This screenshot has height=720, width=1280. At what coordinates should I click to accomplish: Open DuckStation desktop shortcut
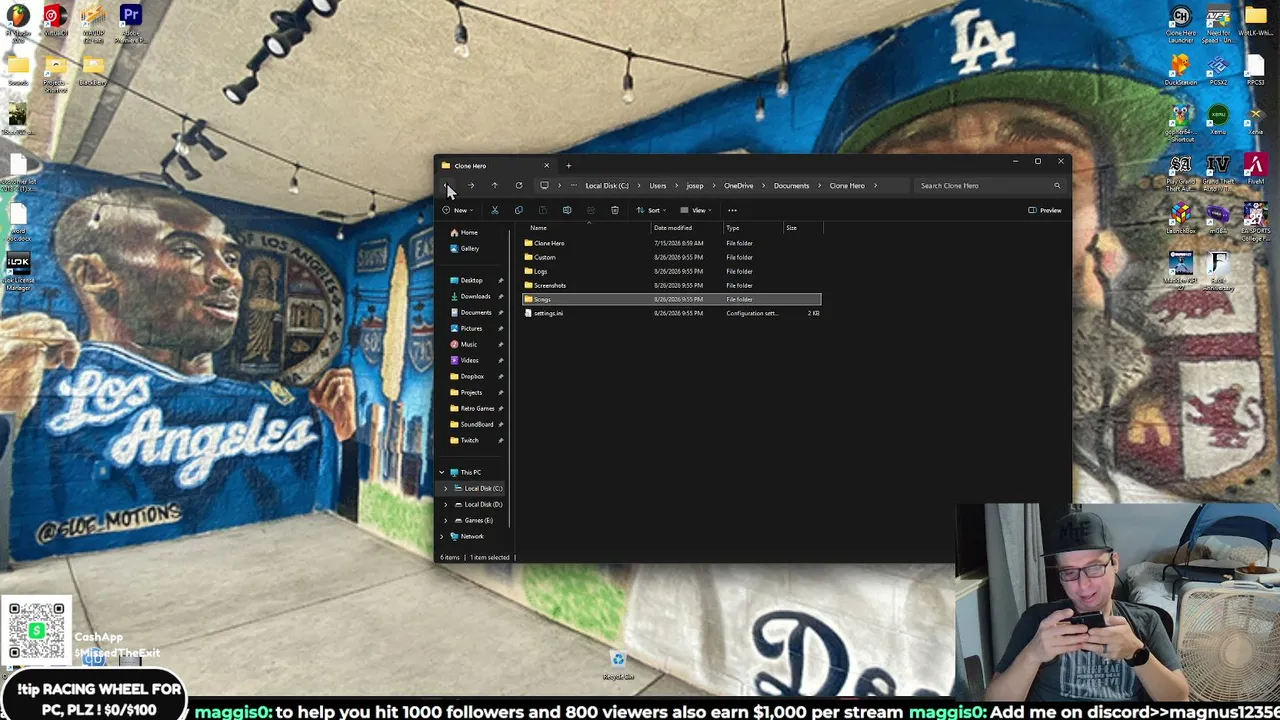1181,72
